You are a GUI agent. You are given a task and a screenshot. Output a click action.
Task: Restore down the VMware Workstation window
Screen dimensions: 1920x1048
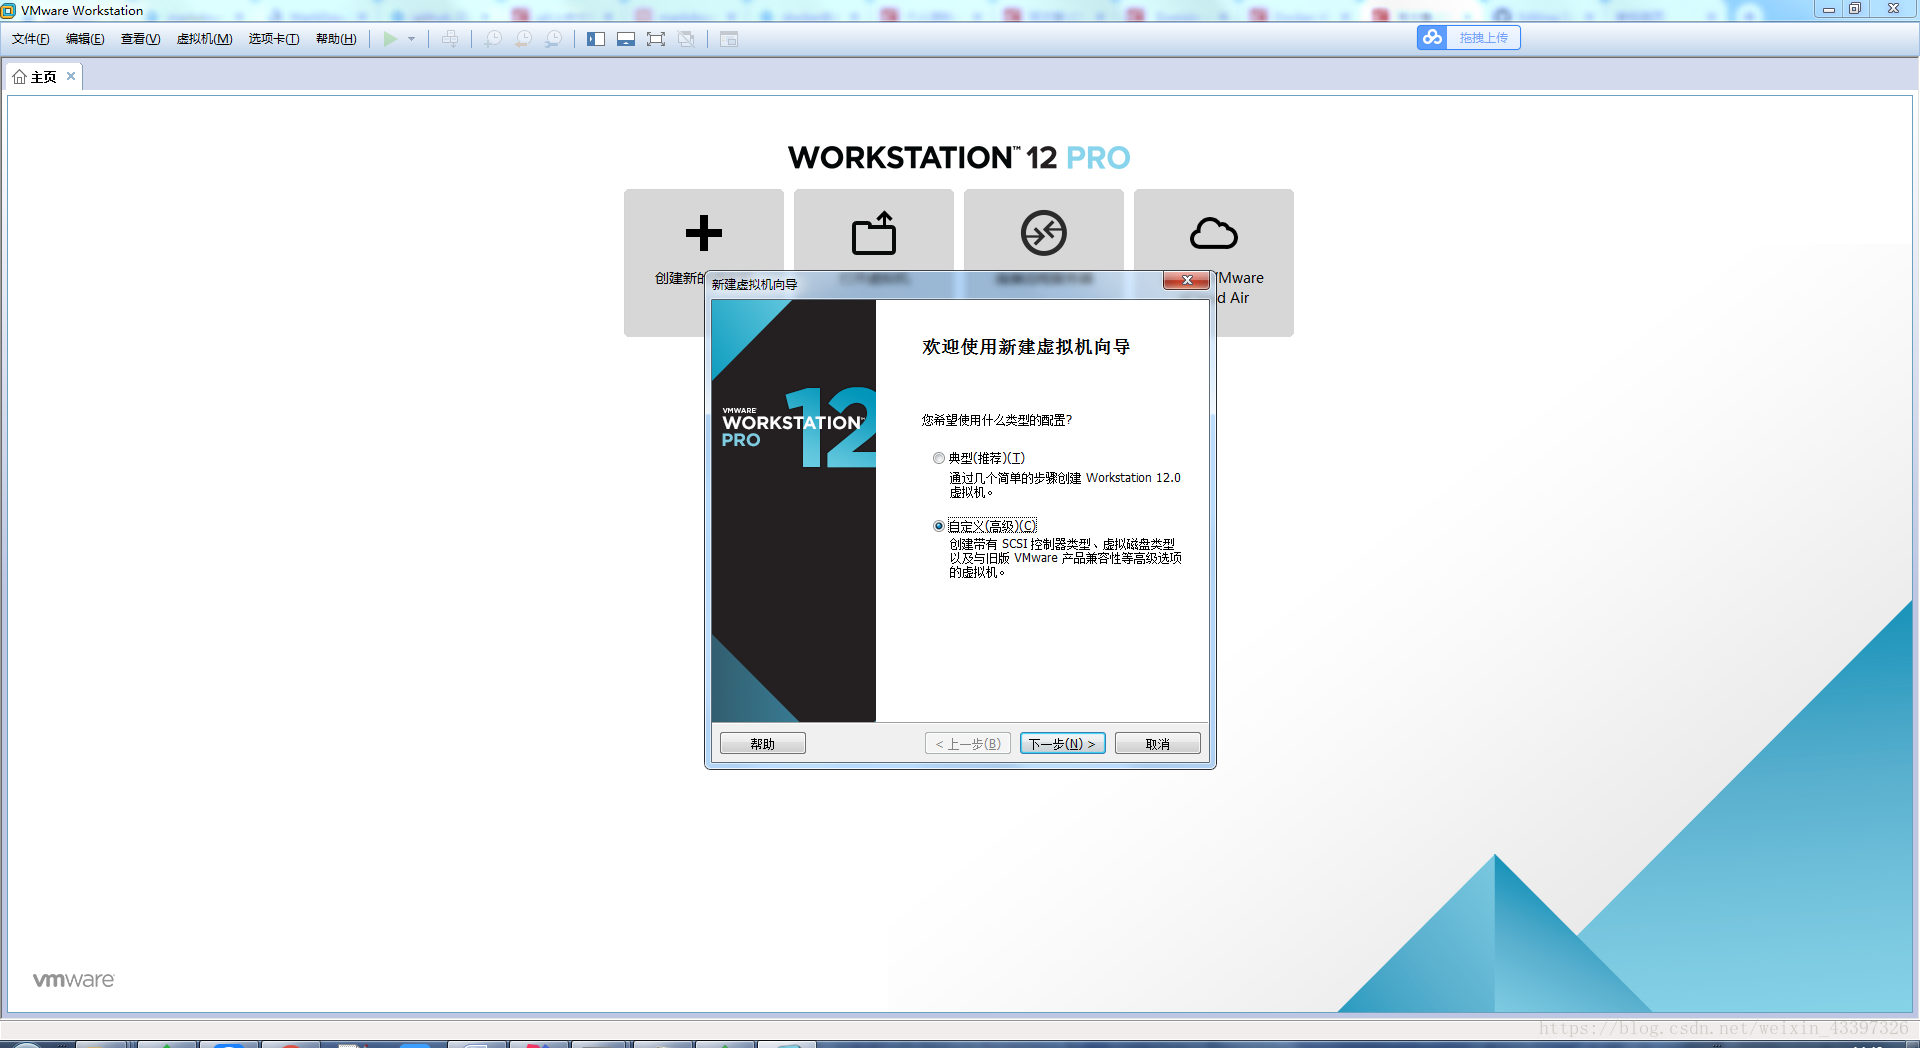(1855, 9)
